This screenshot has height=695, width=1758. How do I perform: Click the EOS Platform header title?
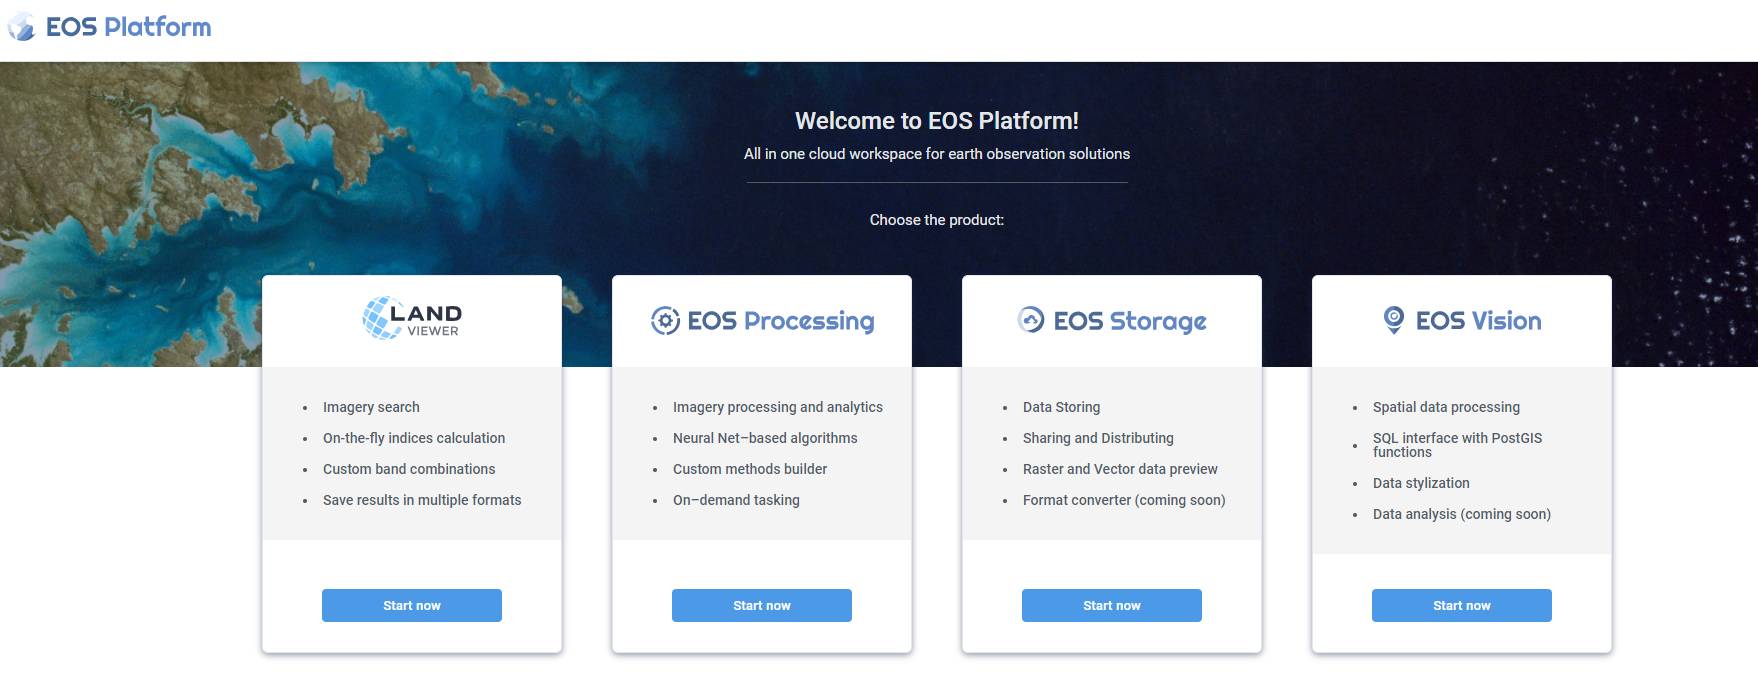click(x=129, y=27)
